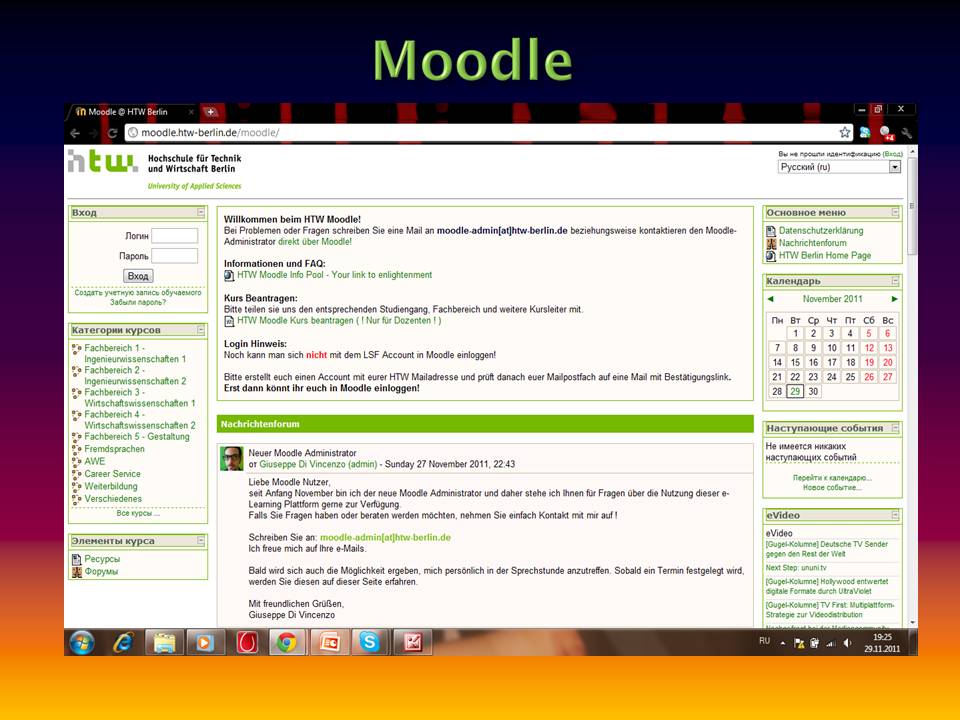Viewport: 960px width, 720px height.
Task: Open the Windows Start orb
Action: tap(82, 642)
